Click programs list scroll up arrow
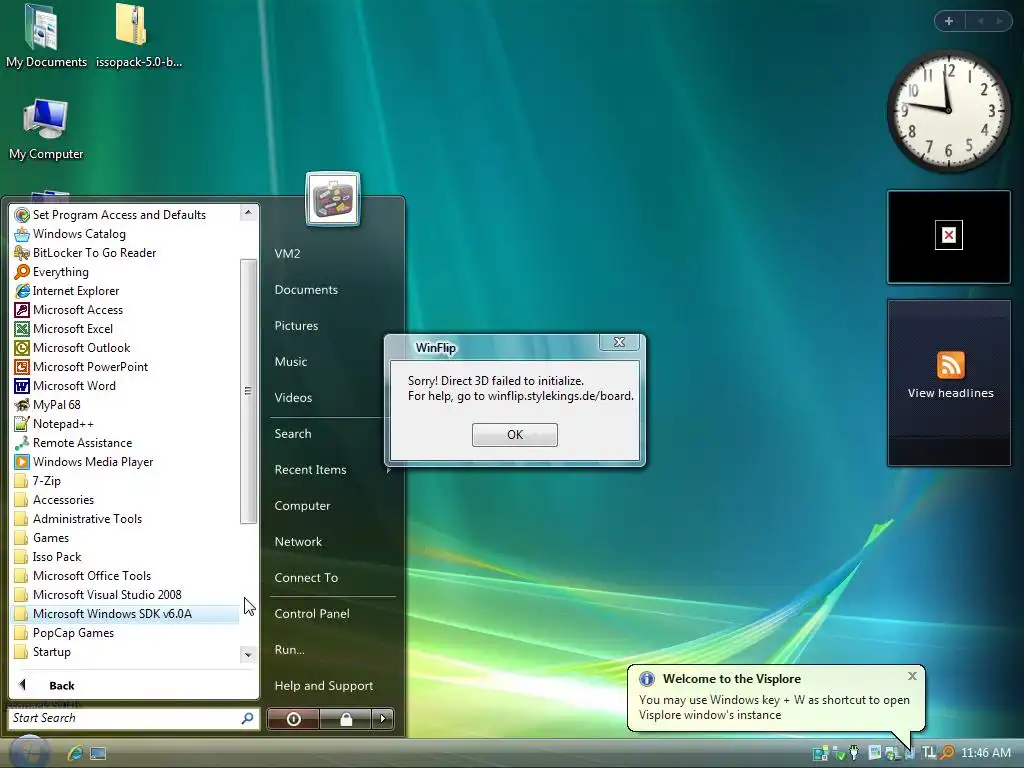This screenshot has width=1024, height=768. 248,213
